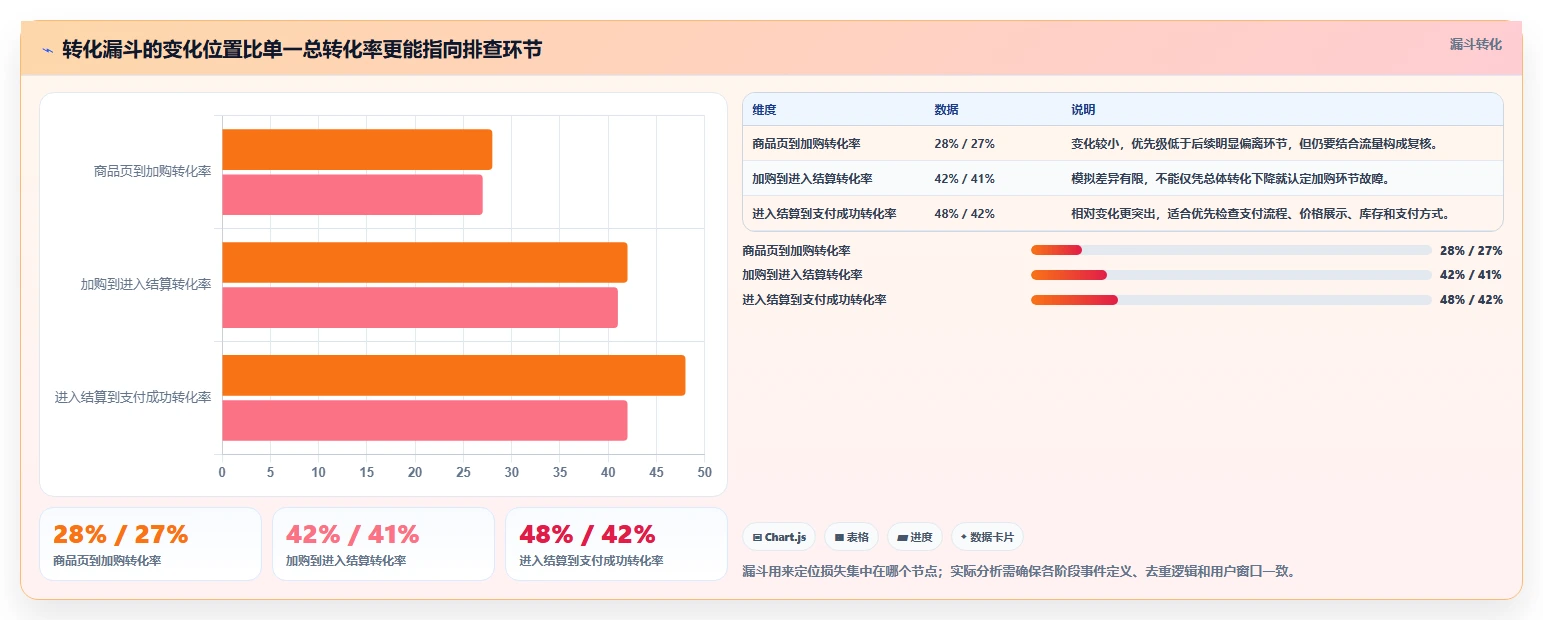The width and height of the screenshot is (1543, 620).
Task: Click the 0 tick on chart x-axis
Action: pyautogui.click(x=222, y=472)
